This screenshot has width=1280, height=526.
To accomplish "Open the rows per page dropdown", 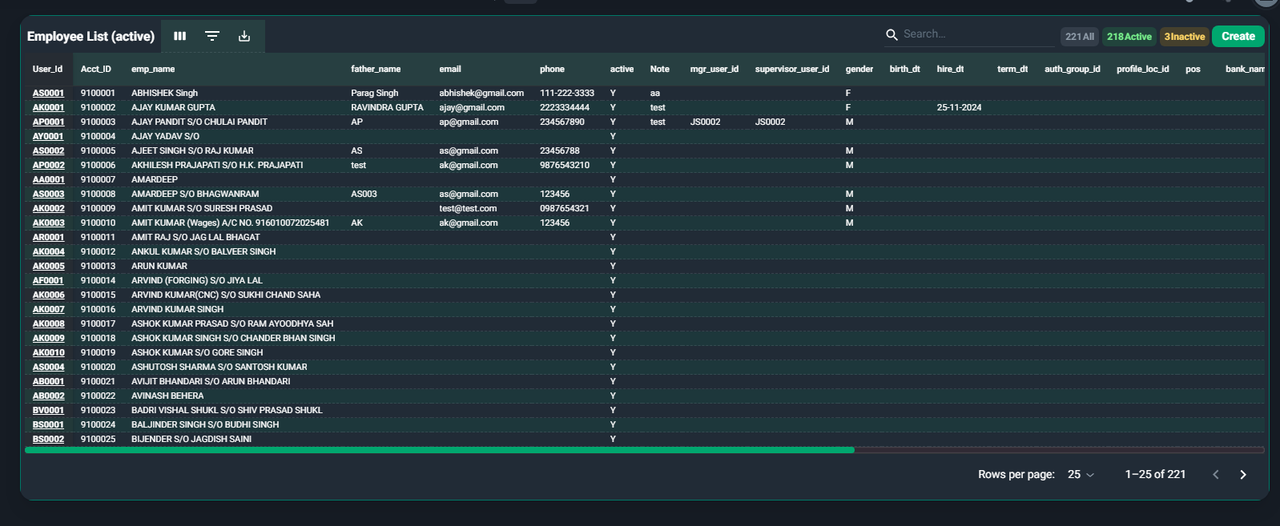I will [x=1081, y=475].
